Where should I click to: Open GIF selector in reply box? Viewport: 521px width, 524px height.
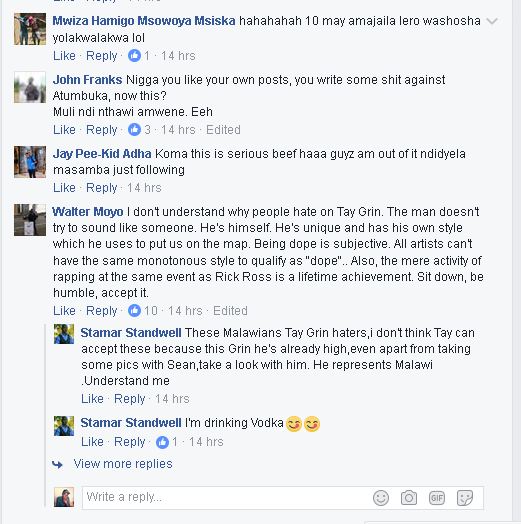437,498
